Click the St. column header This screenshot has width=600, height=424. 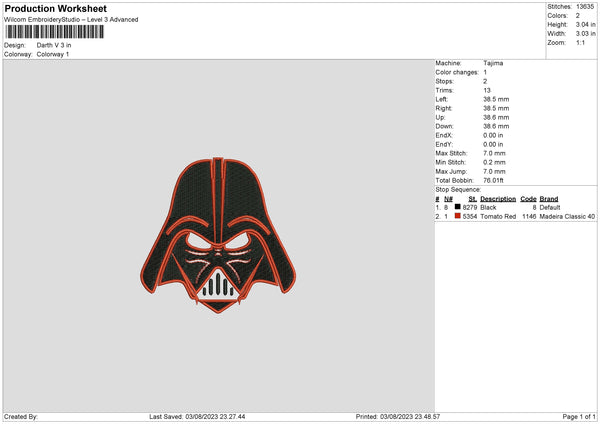click(x=473, y=199)
